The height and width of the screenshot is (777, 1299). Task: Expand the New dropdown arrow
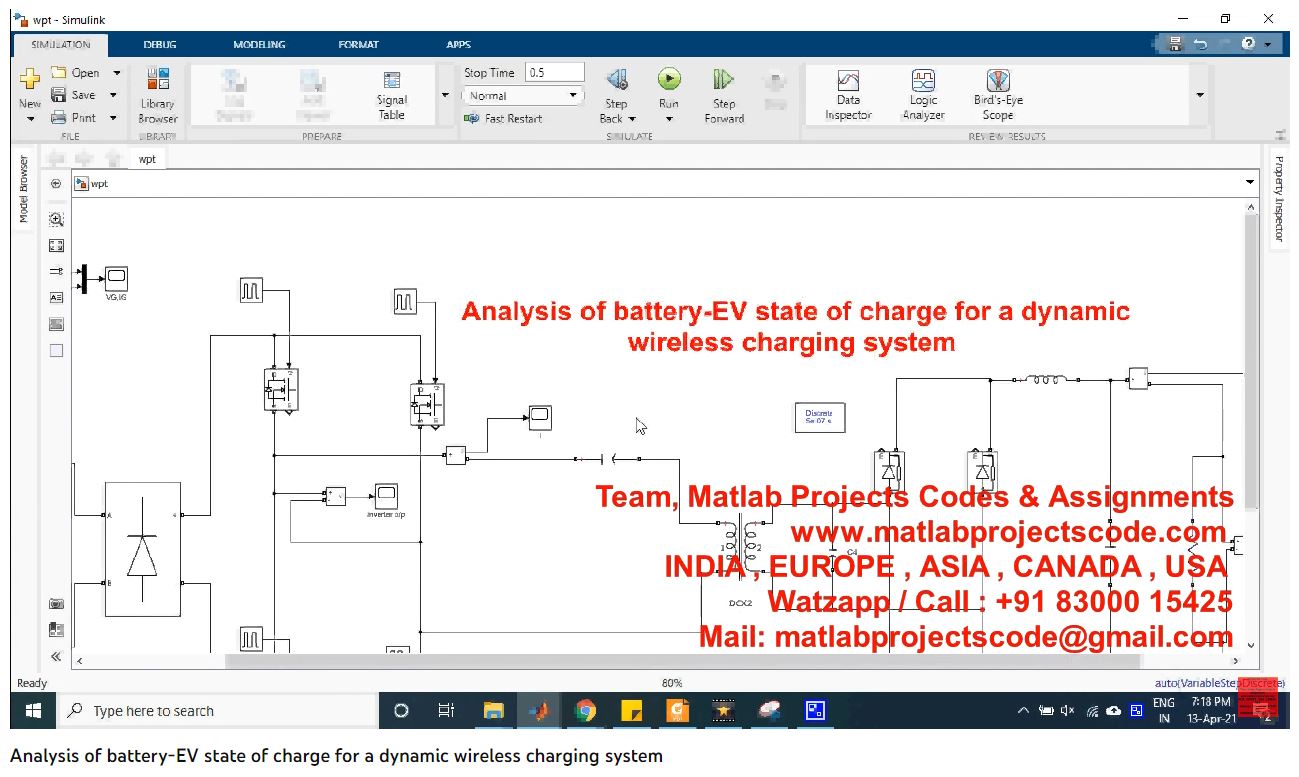[30, 119]
